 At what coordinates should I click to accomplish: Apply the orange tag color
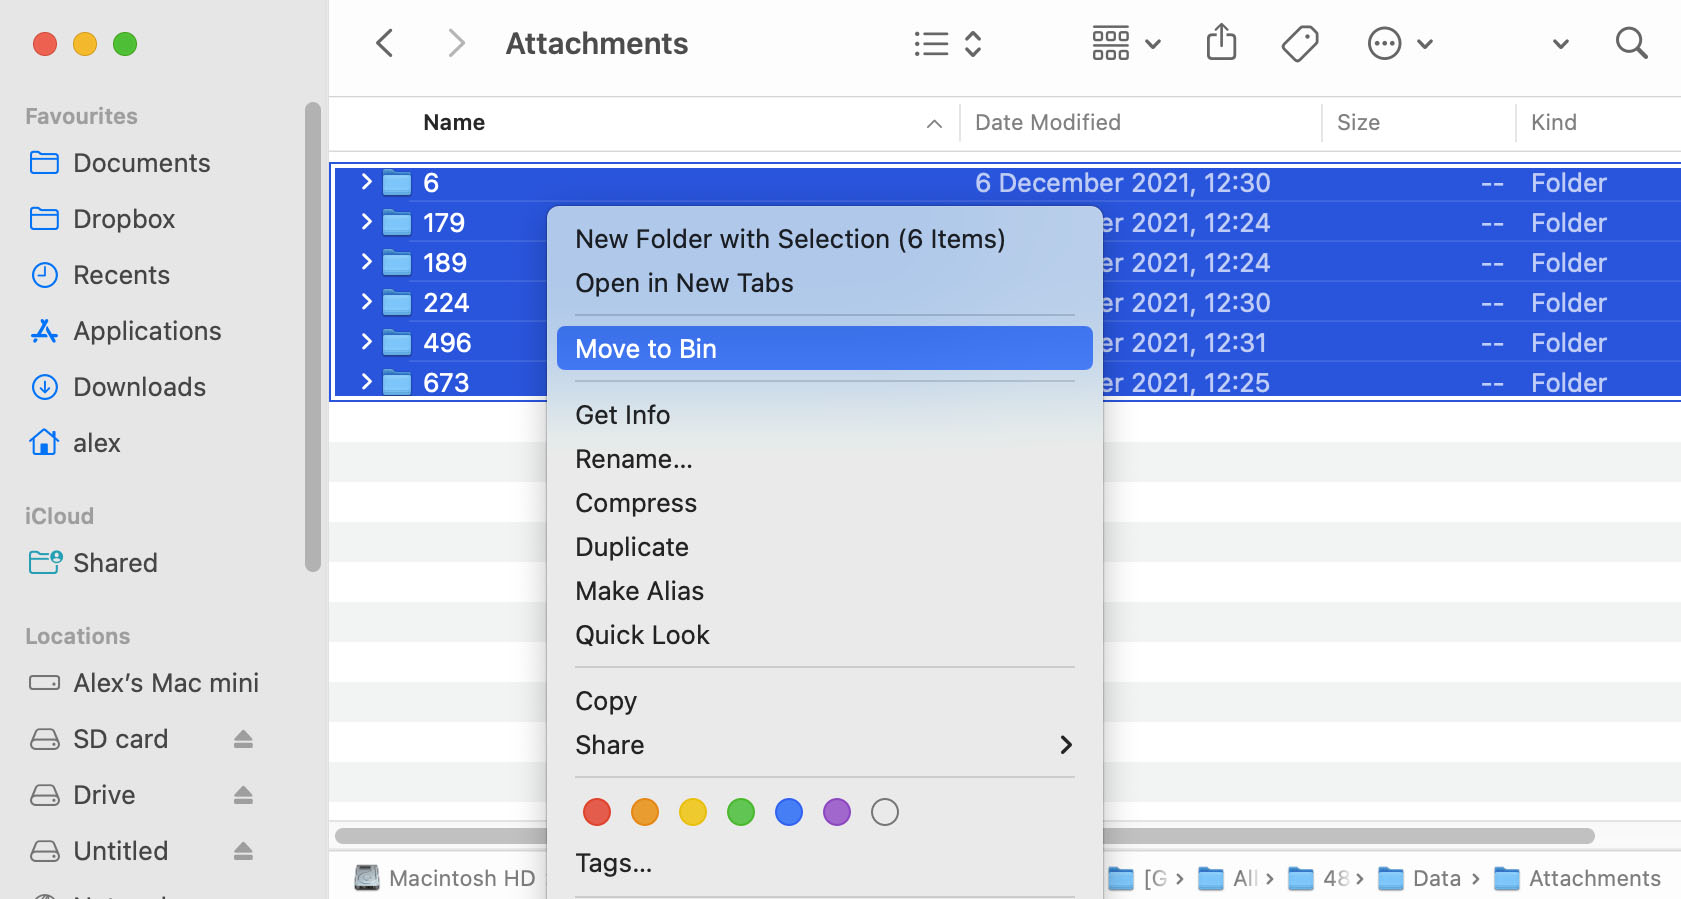(645, 812)
